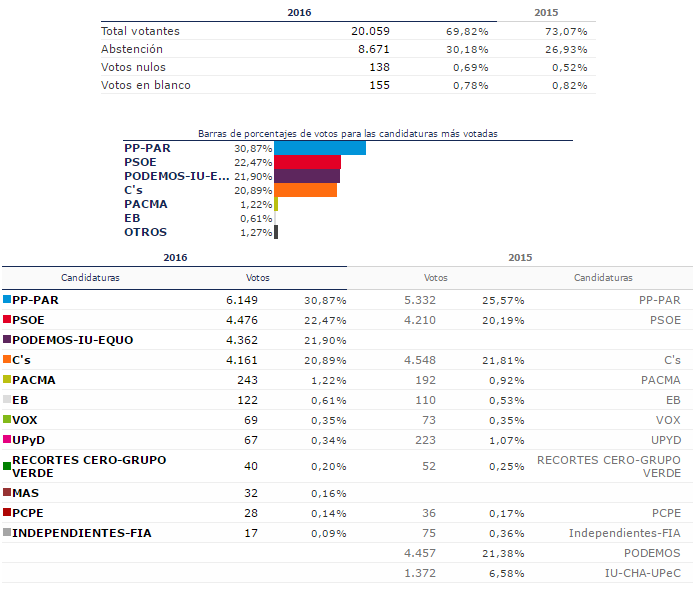Viewport: 698px width, 602px height.
Task: Select 2016 header above candidaturas table
Action: 175,257
